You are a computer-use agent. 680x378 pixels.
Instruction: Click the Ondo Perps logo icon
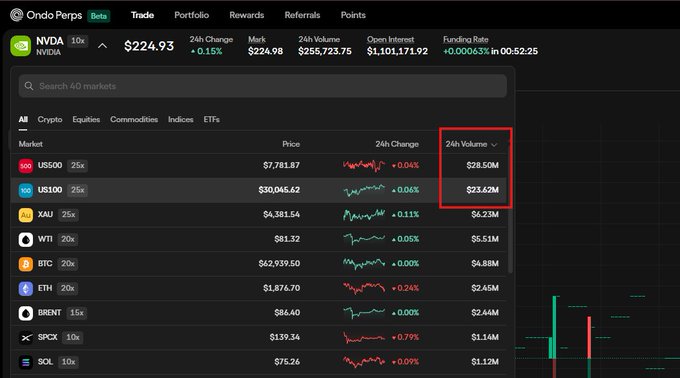point(16,15)
